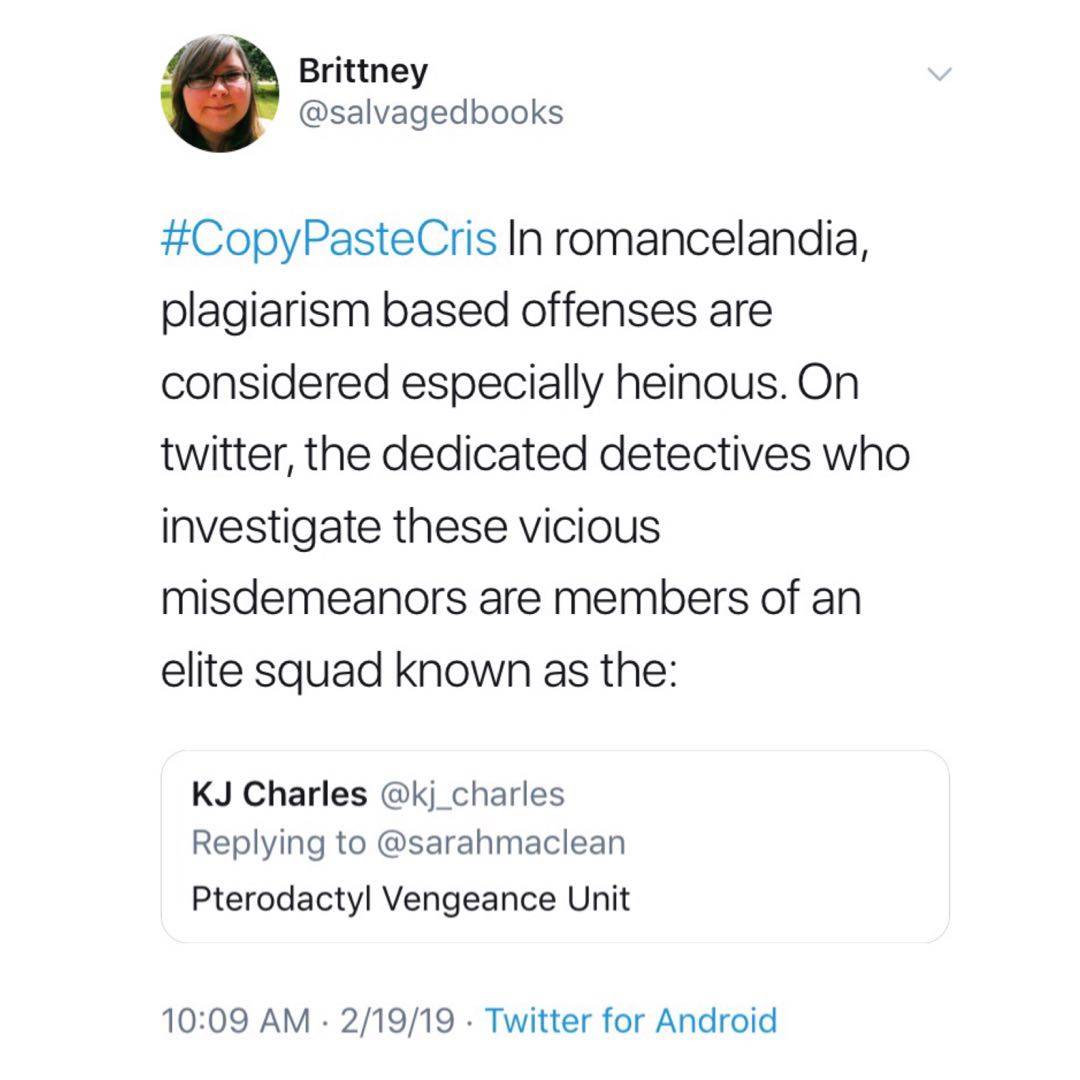
Task: Click the 10:09 AM timestamp
Action: [x=235, y=1020]
